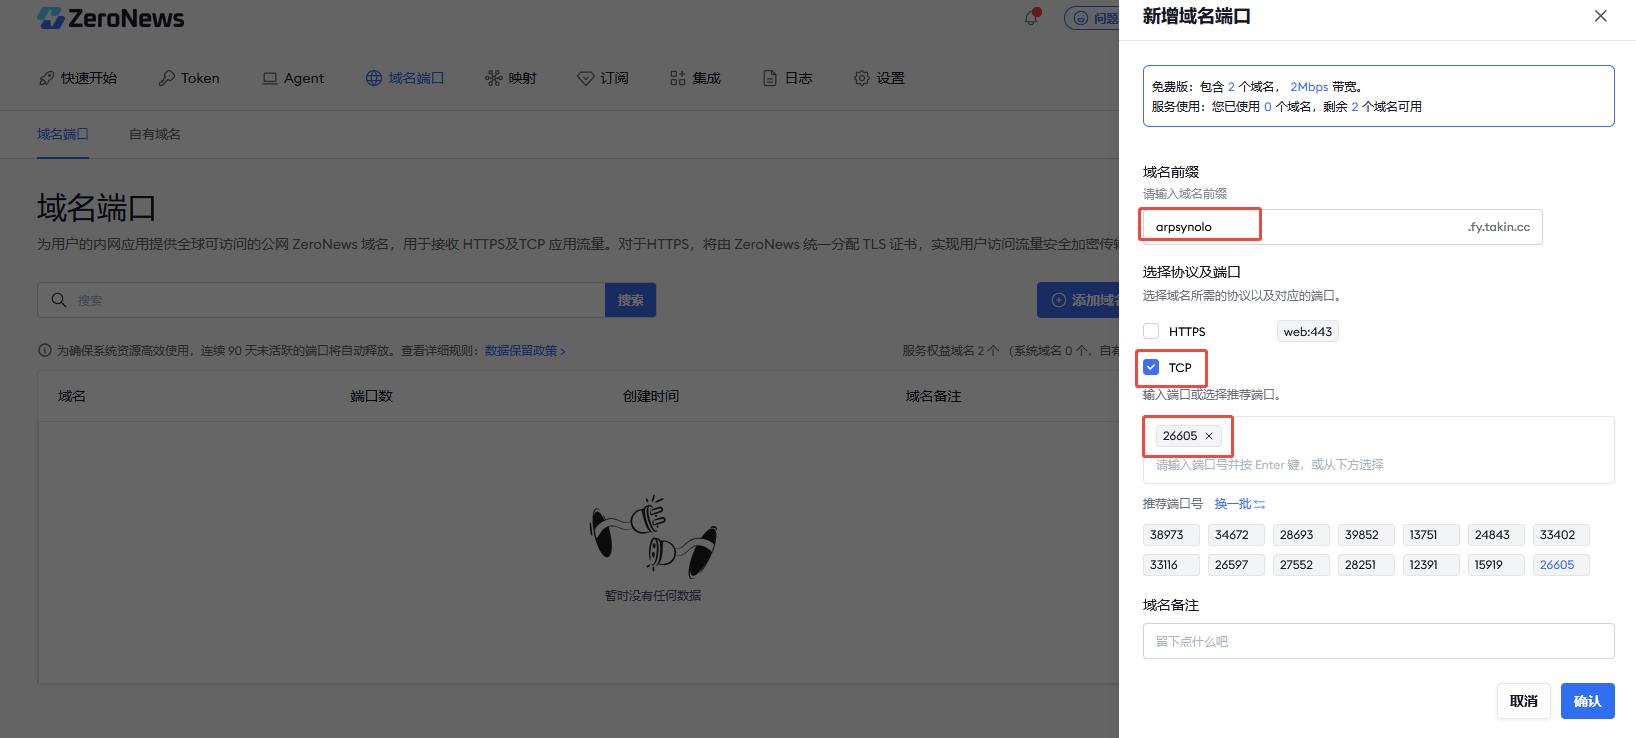Screen dimensions: 1636x738
Task: Select recommended port 38973
Action: click(x=1170, y=535)
